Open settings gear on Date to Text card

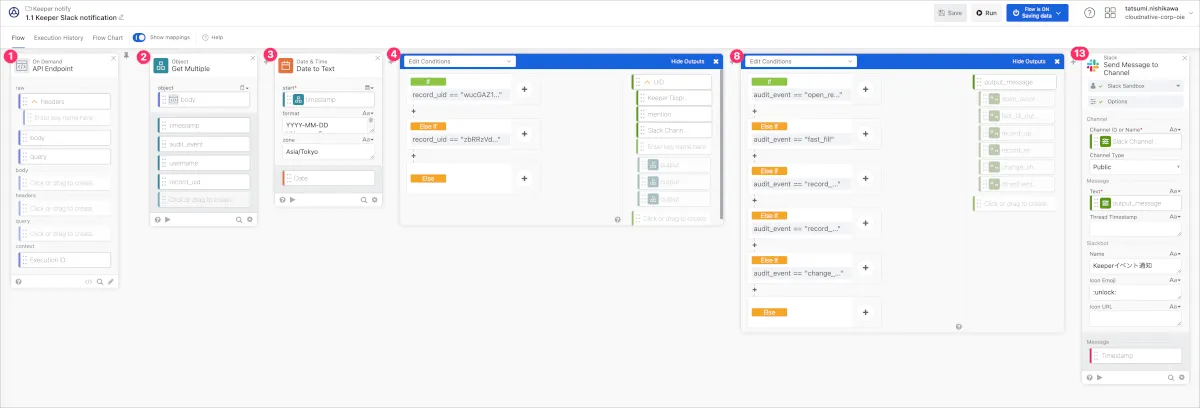[375, 200]
